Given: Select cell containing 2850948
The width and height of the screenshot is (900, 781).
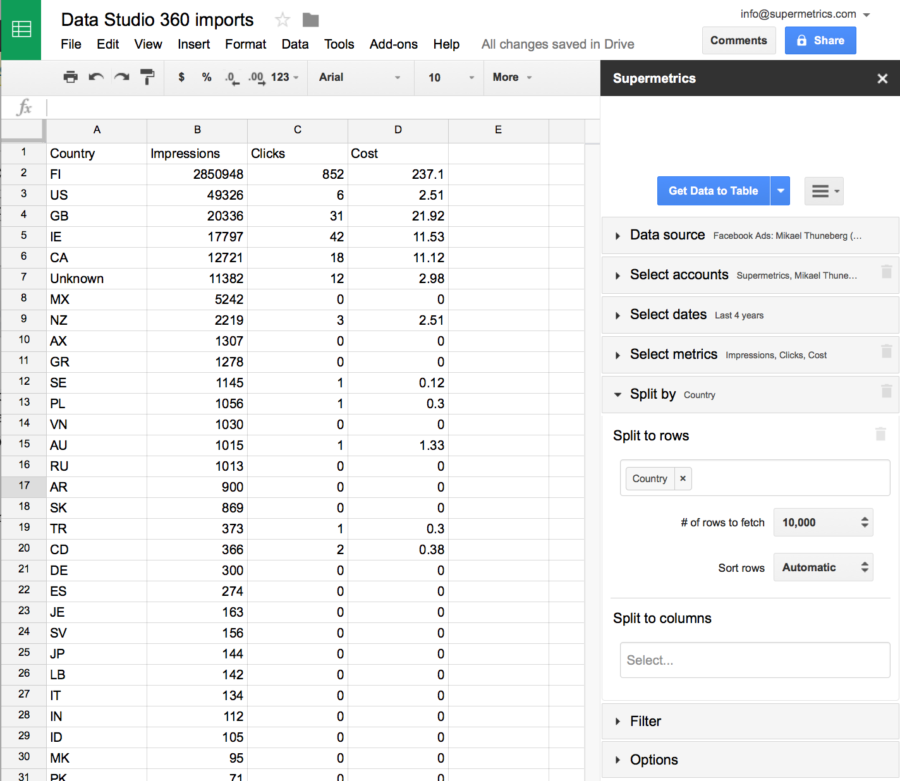Looking at the screenshot, I should pyautogui.click(x=197, y=174).
